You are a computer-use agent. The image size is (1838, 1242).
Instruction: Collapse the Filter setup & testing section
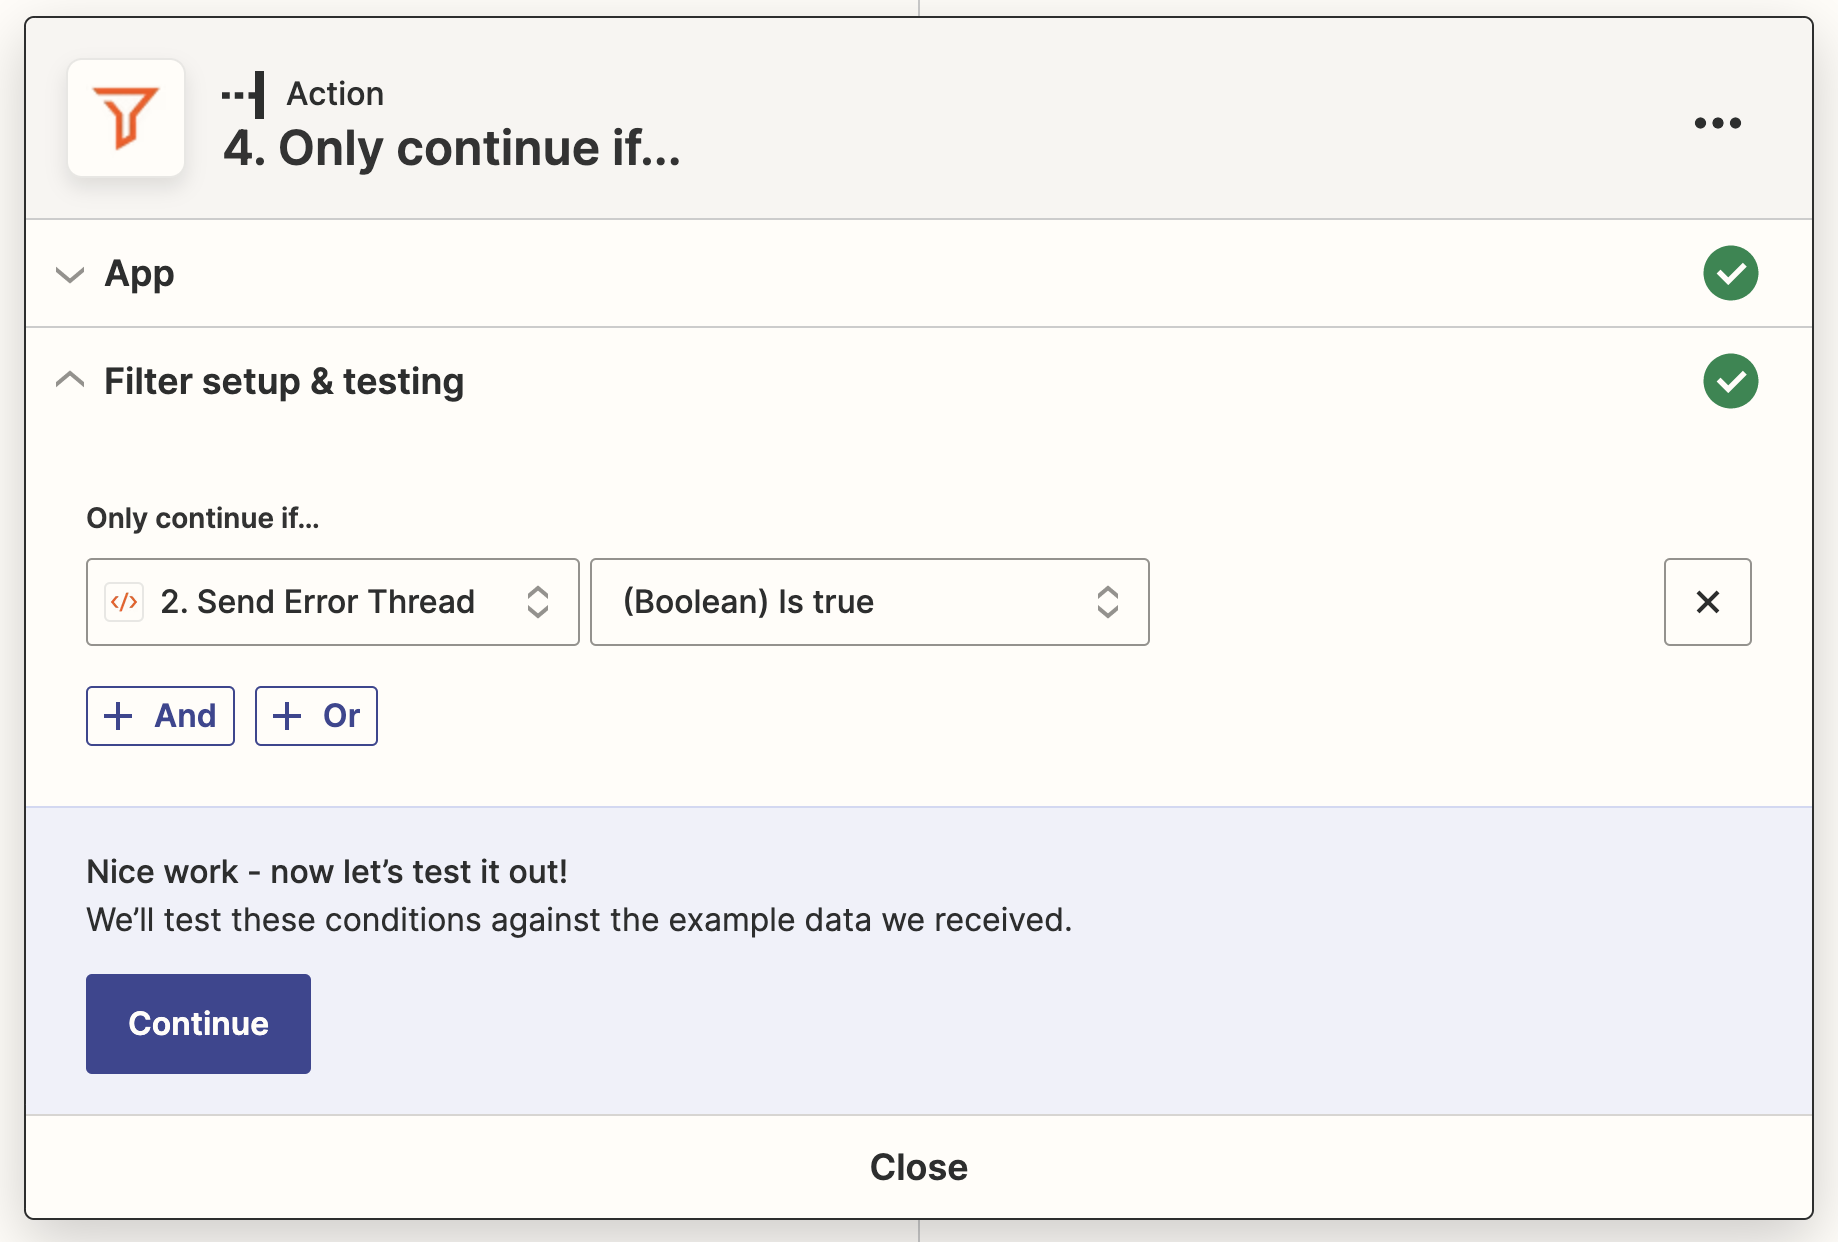69,380
